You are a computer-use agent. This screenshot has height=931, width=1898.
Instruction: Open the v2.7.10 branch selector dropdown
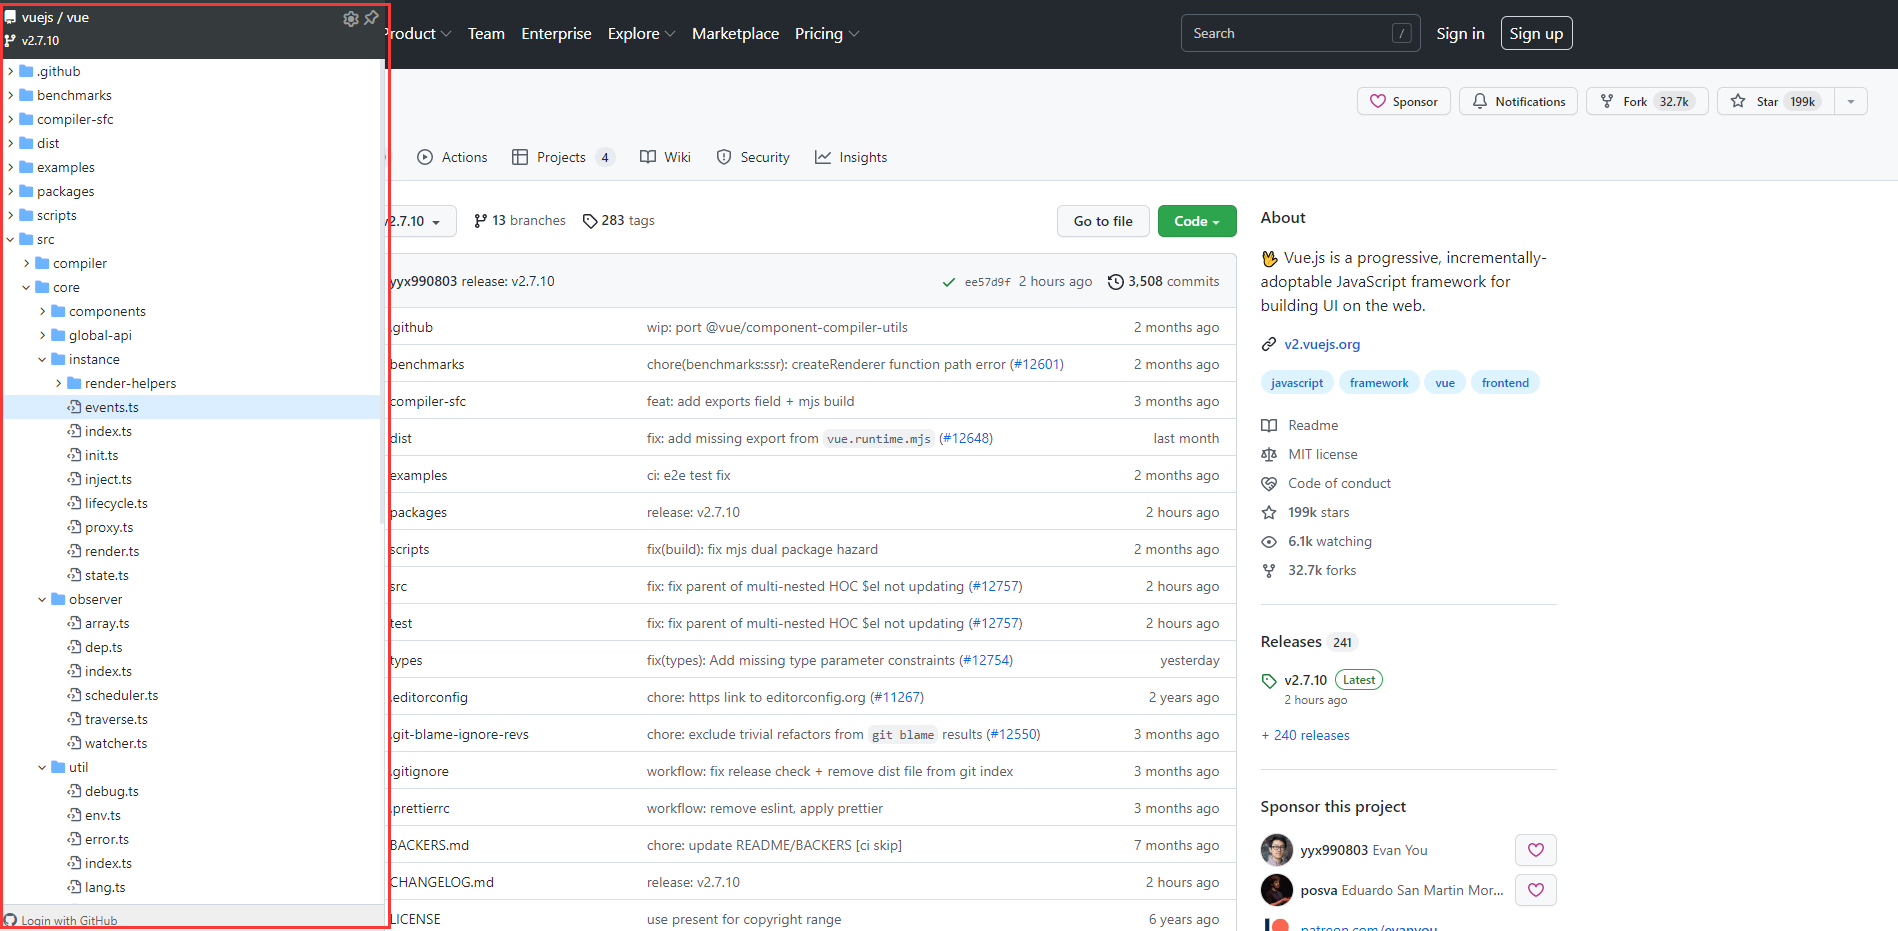[421, 221]
